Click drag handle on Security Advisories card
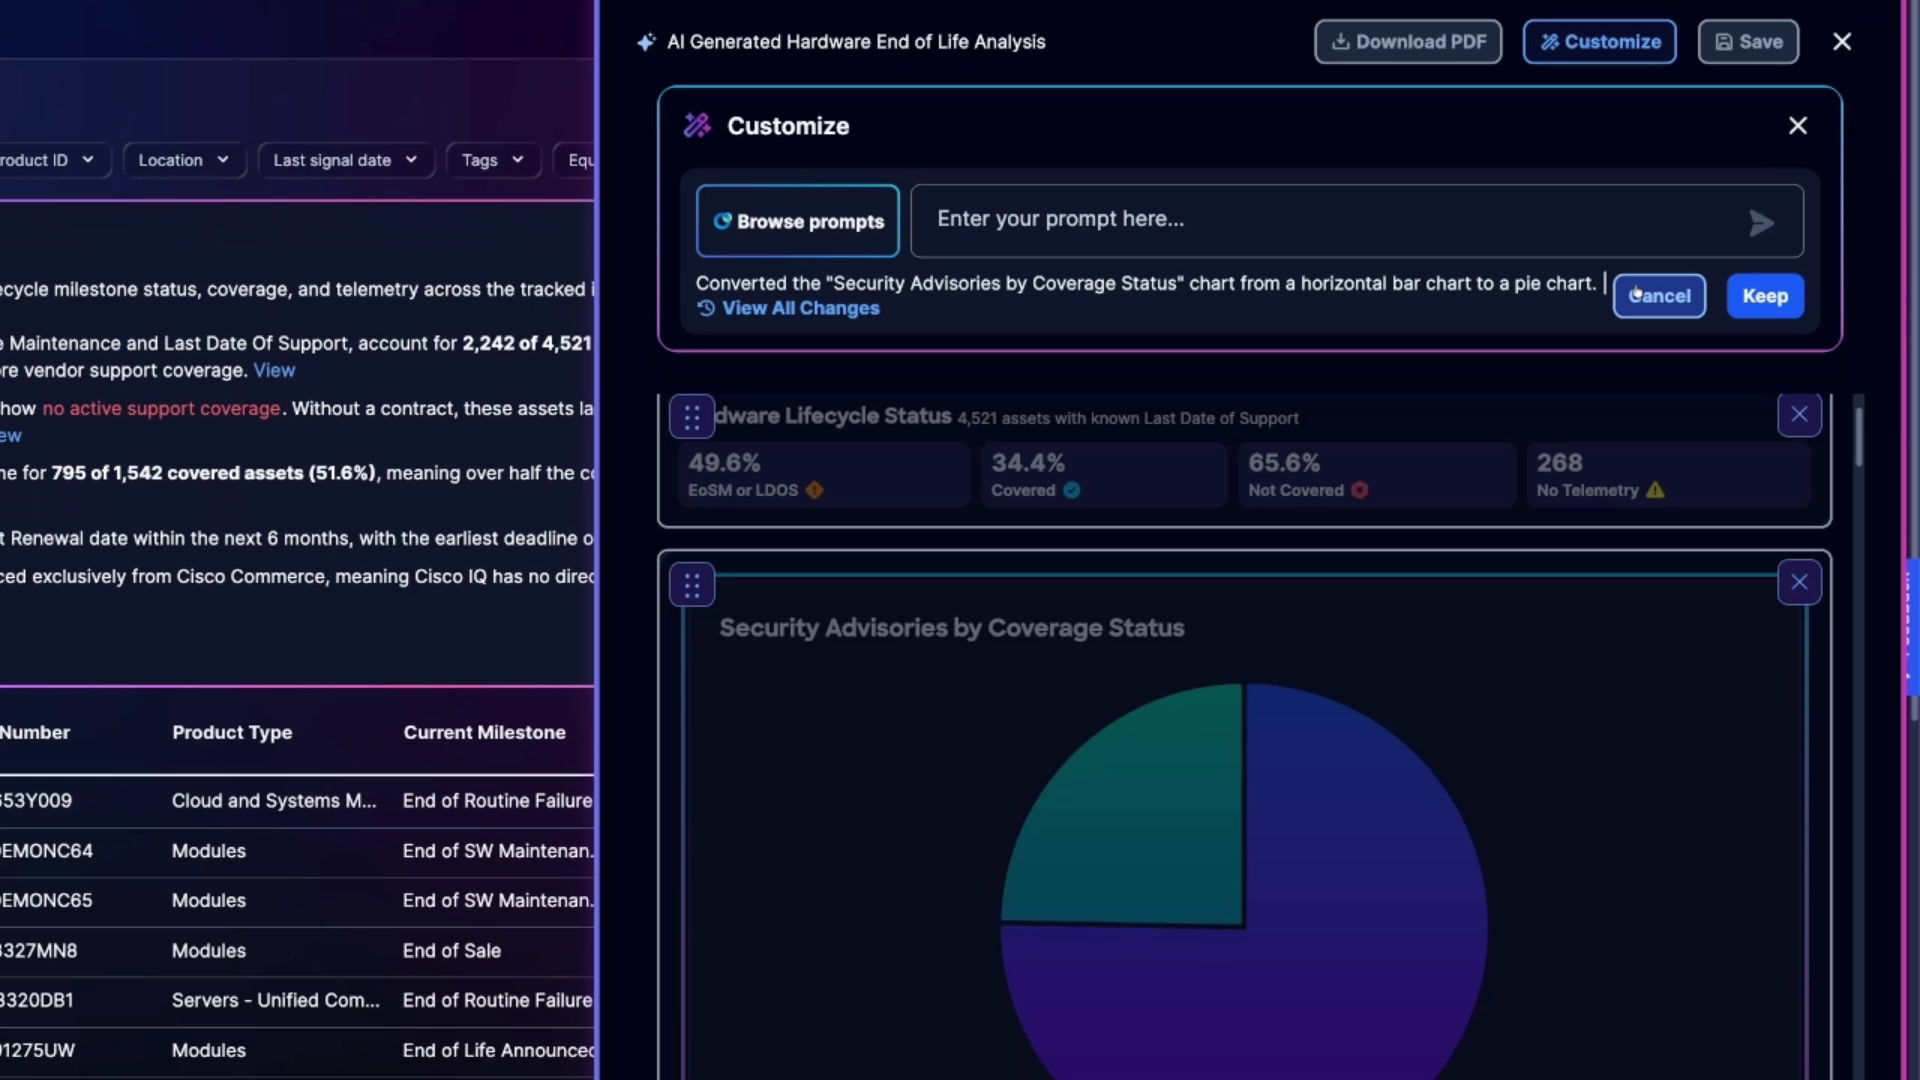The height and width of the screenshot is (1080, 1920). [x=692, y=586]
